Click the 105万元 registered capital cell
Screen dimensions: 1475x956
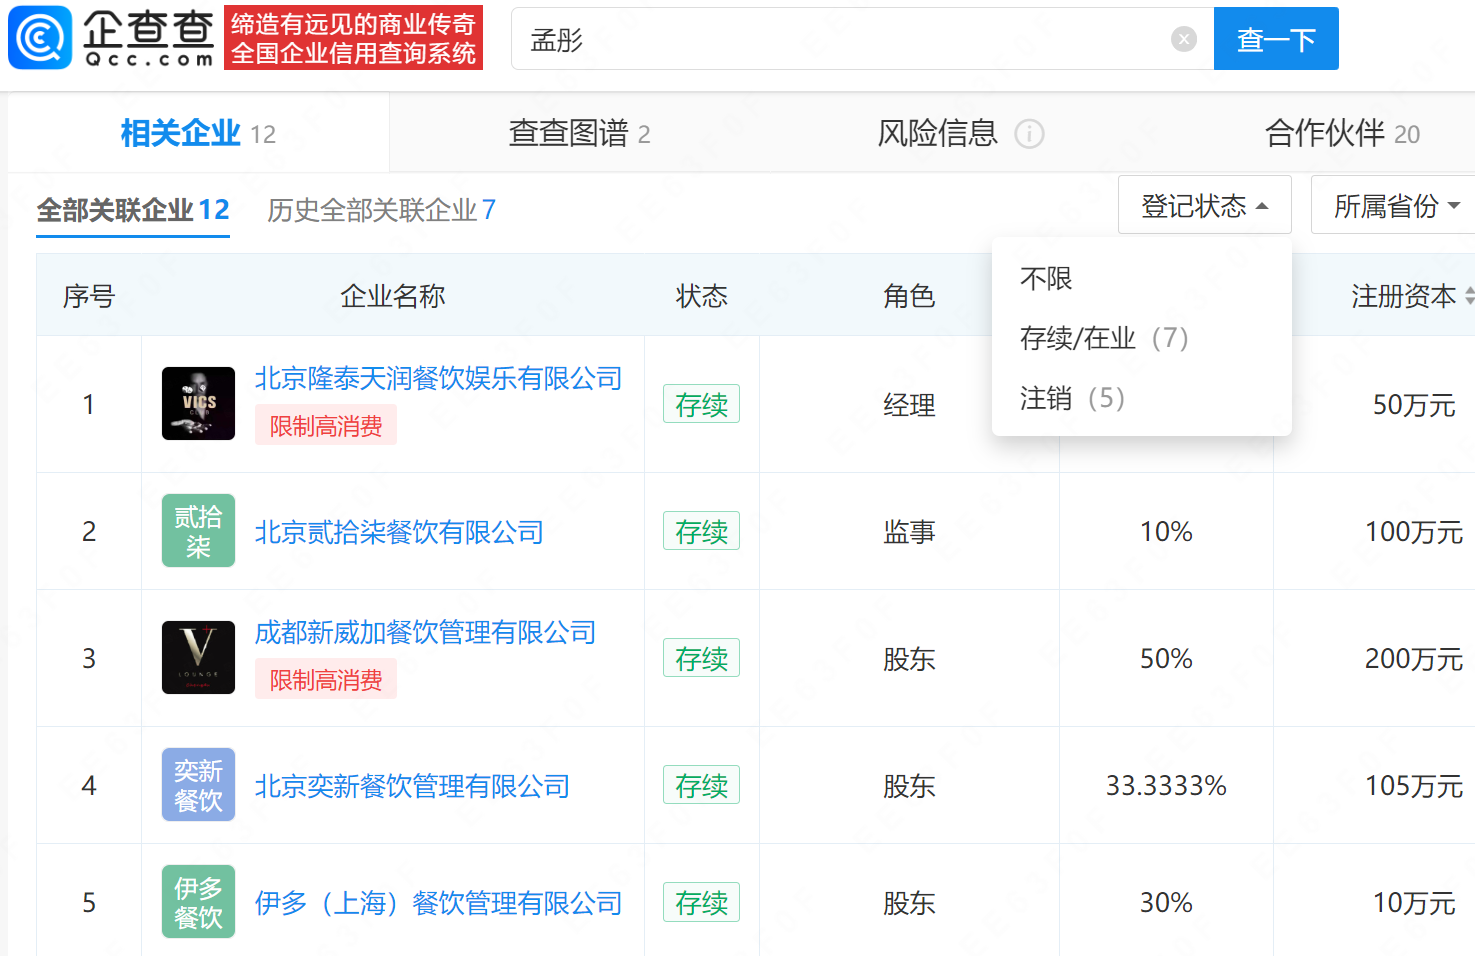tap(1414, 786)
